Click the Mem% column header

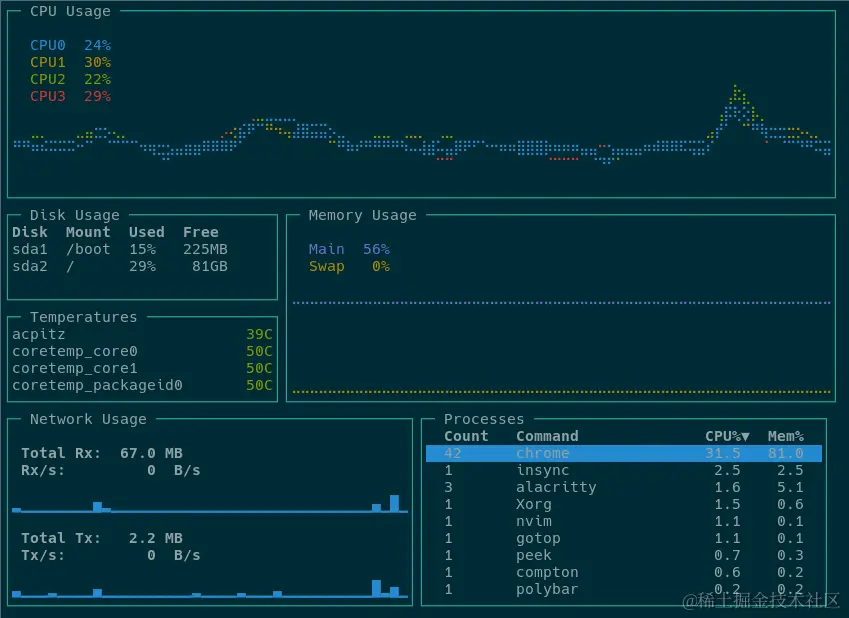coord(786,437)
